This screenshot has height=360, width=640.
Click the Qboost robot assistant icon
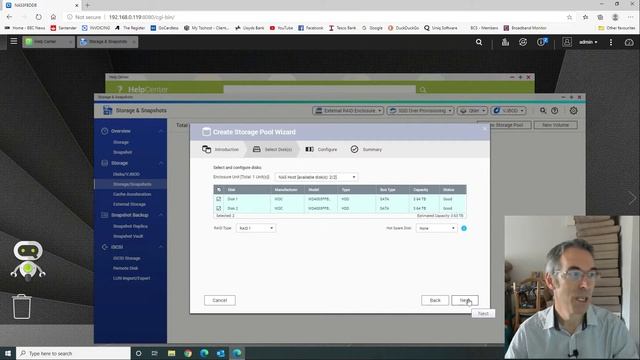click(x=28, y=260)
